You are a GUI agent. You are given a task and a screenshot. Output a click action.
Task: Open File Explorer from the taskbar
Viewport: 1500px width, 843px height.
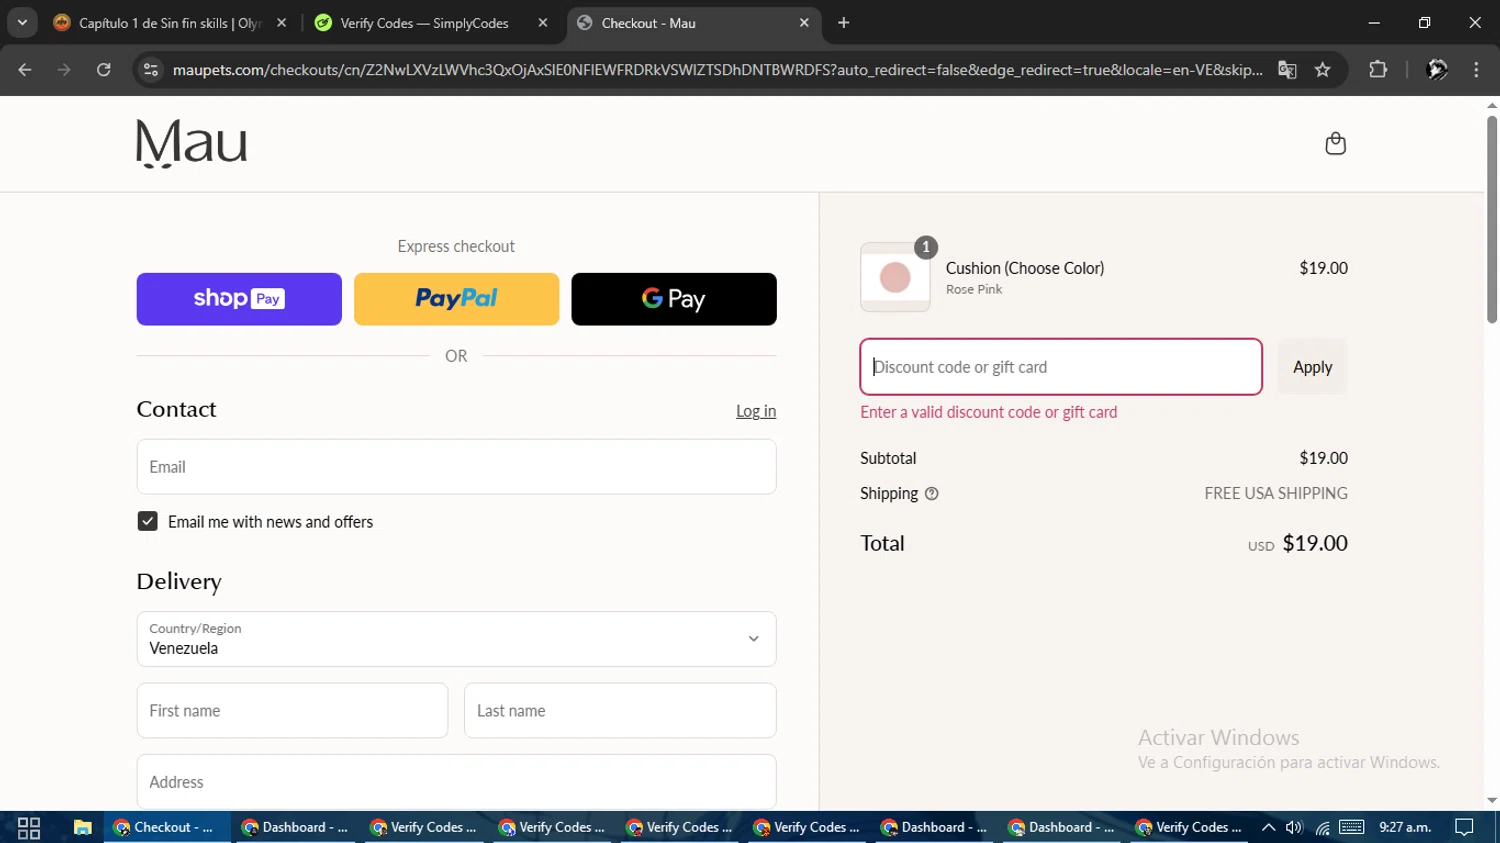[x=82, y=827]
